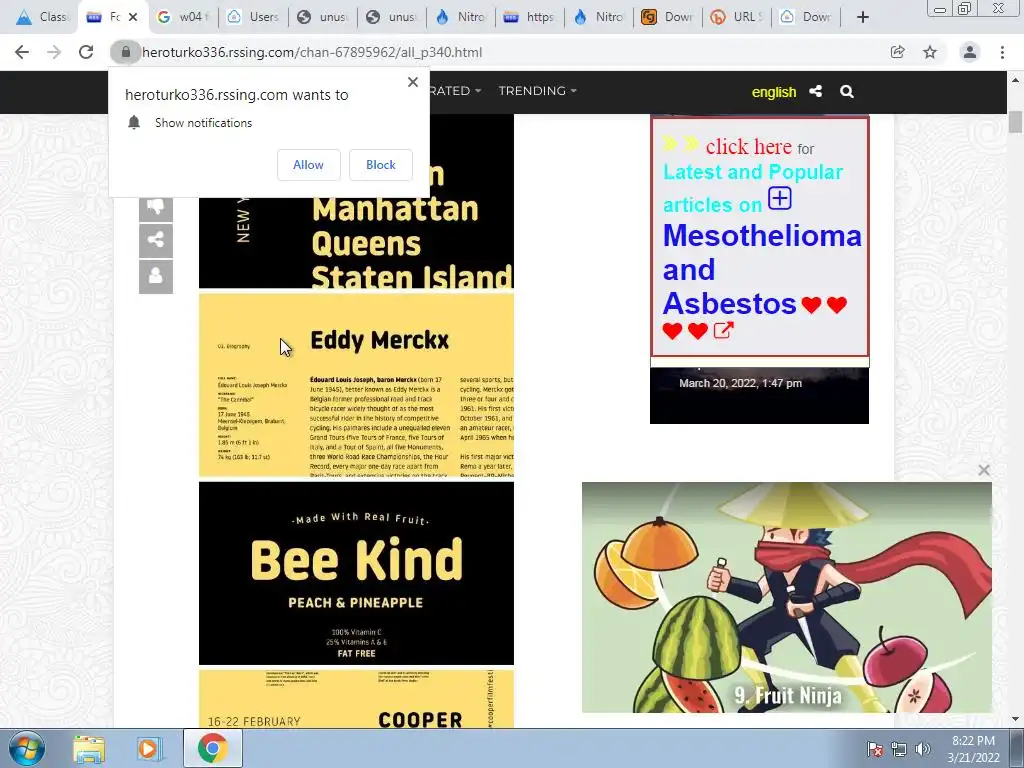Go back with the browser back arrow

22,52
